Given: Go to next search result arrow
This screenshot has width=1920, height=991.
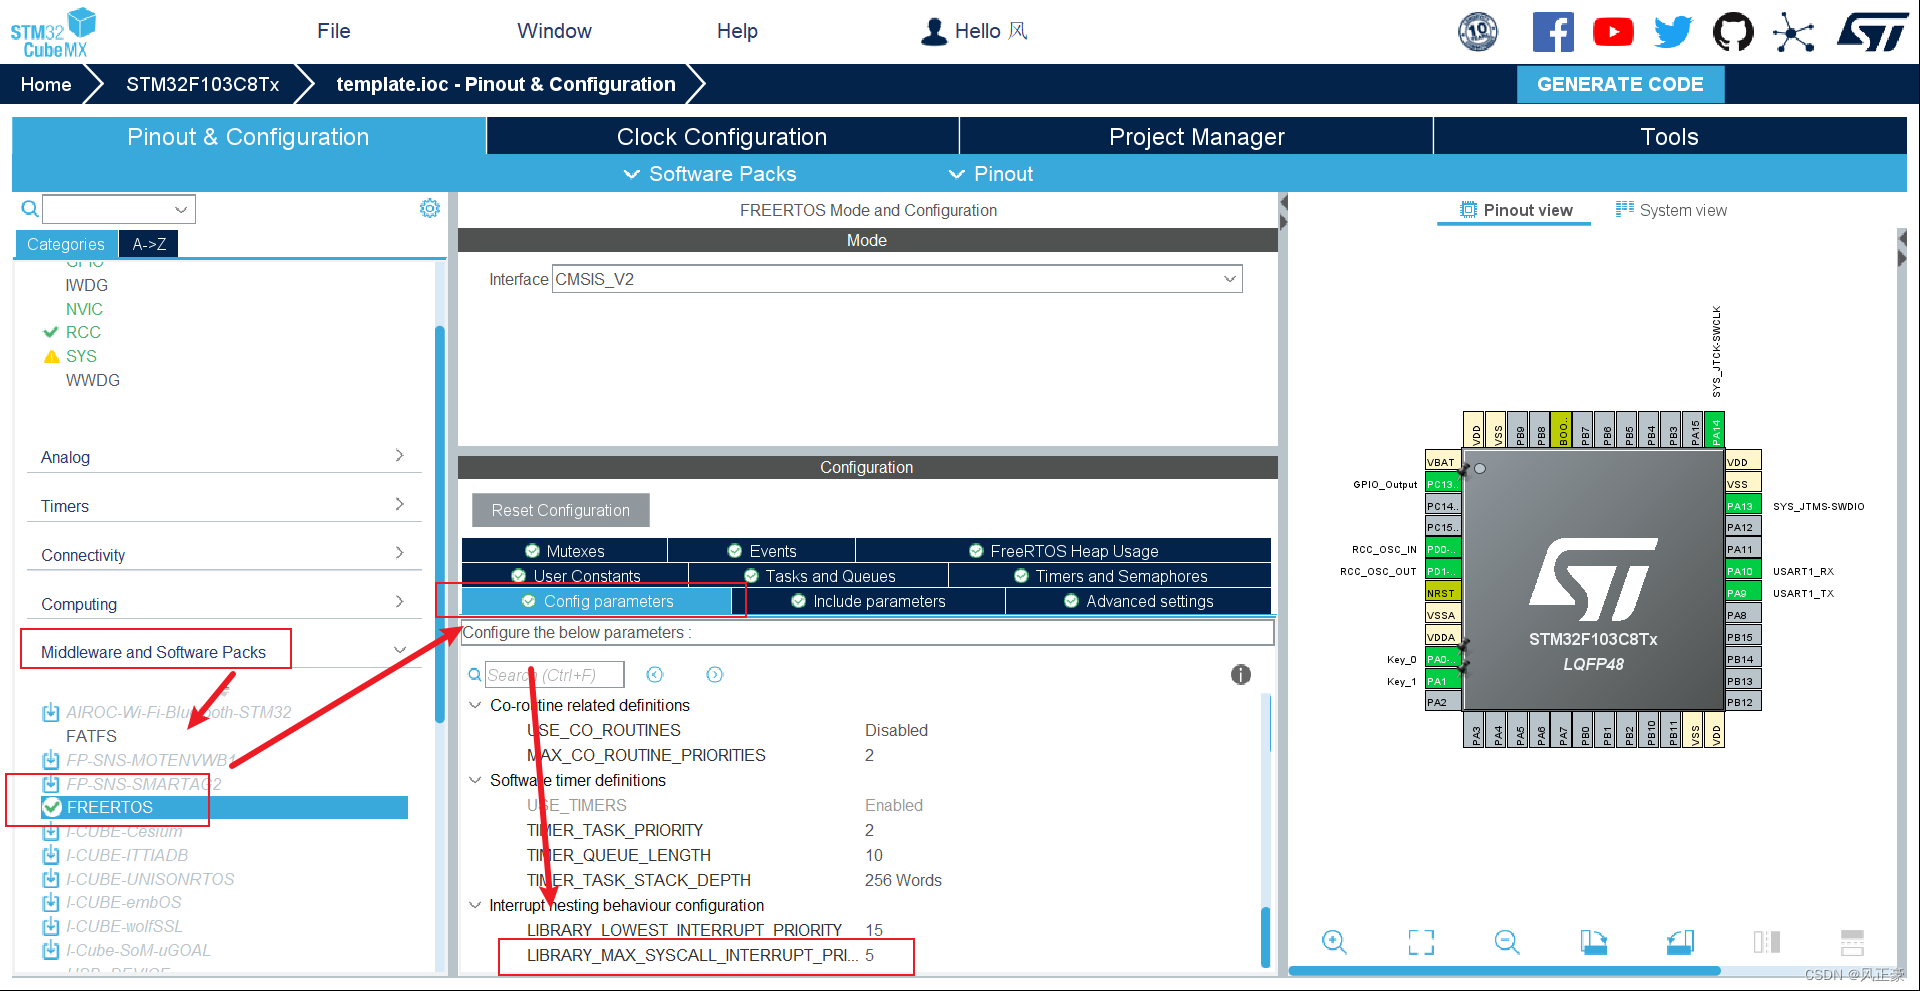Looking at the screenshot, I should (x=714, y=675).
